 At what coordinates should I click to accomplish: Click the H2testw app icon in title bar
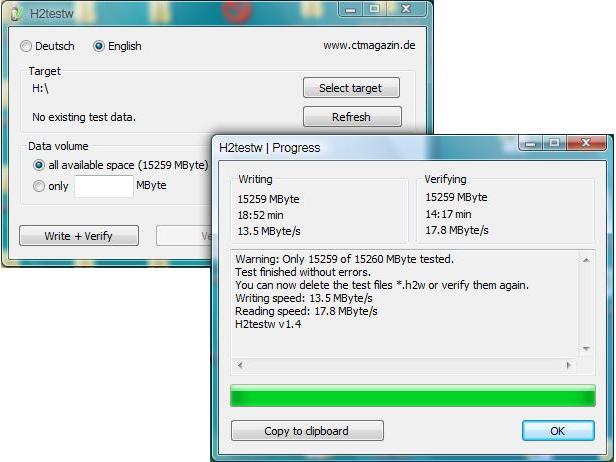[x=16, y=13]
